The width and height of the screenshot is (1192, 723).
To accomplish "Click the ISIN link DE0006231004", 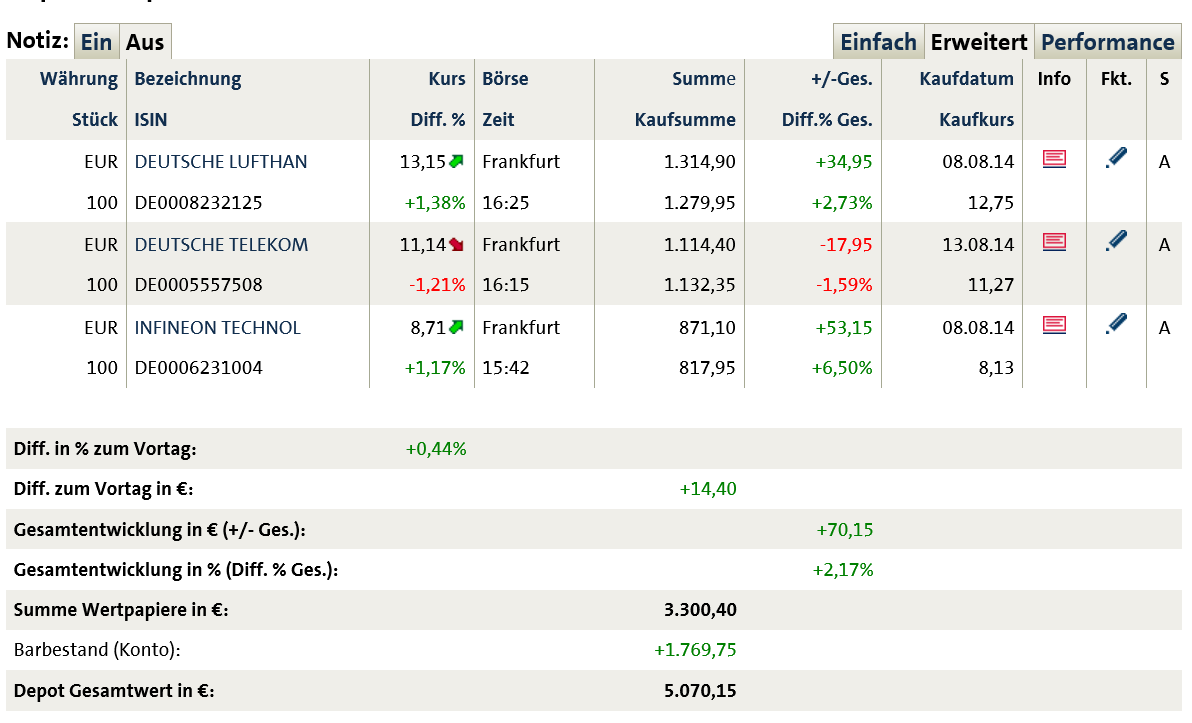I will click(196, 367).
